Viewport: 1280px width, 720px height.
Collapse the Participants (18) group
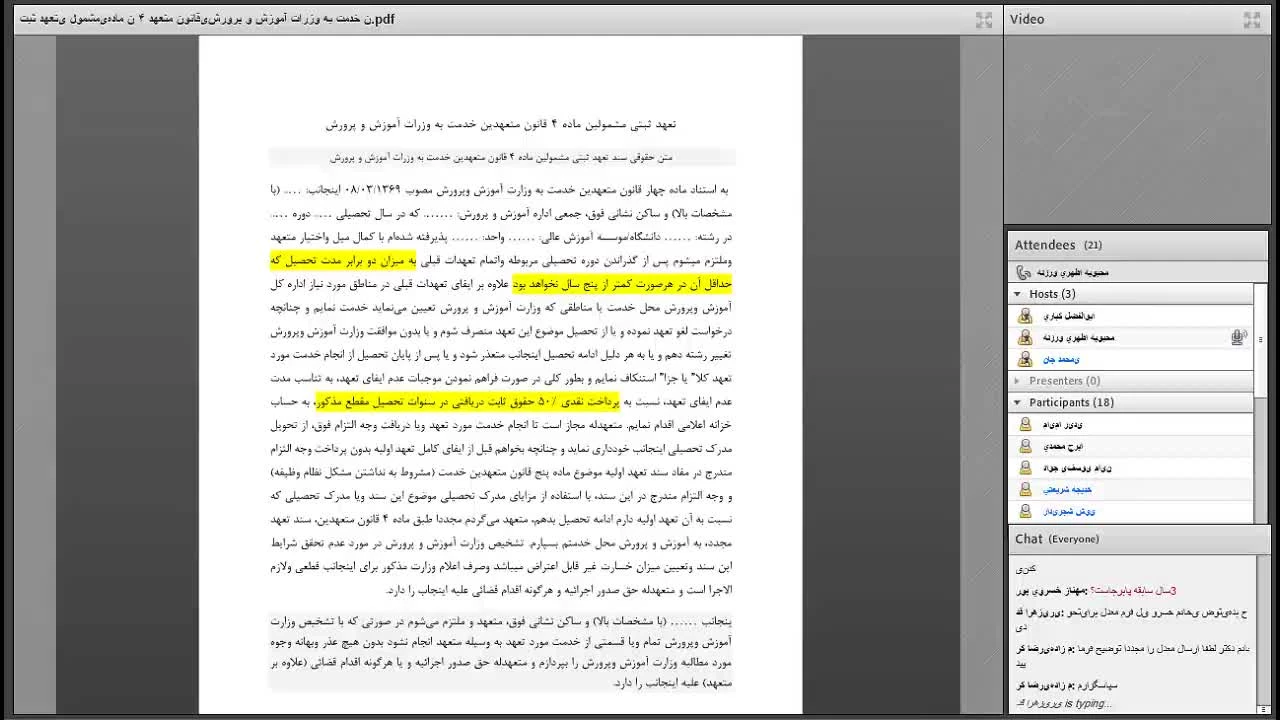pos(1018,402)
